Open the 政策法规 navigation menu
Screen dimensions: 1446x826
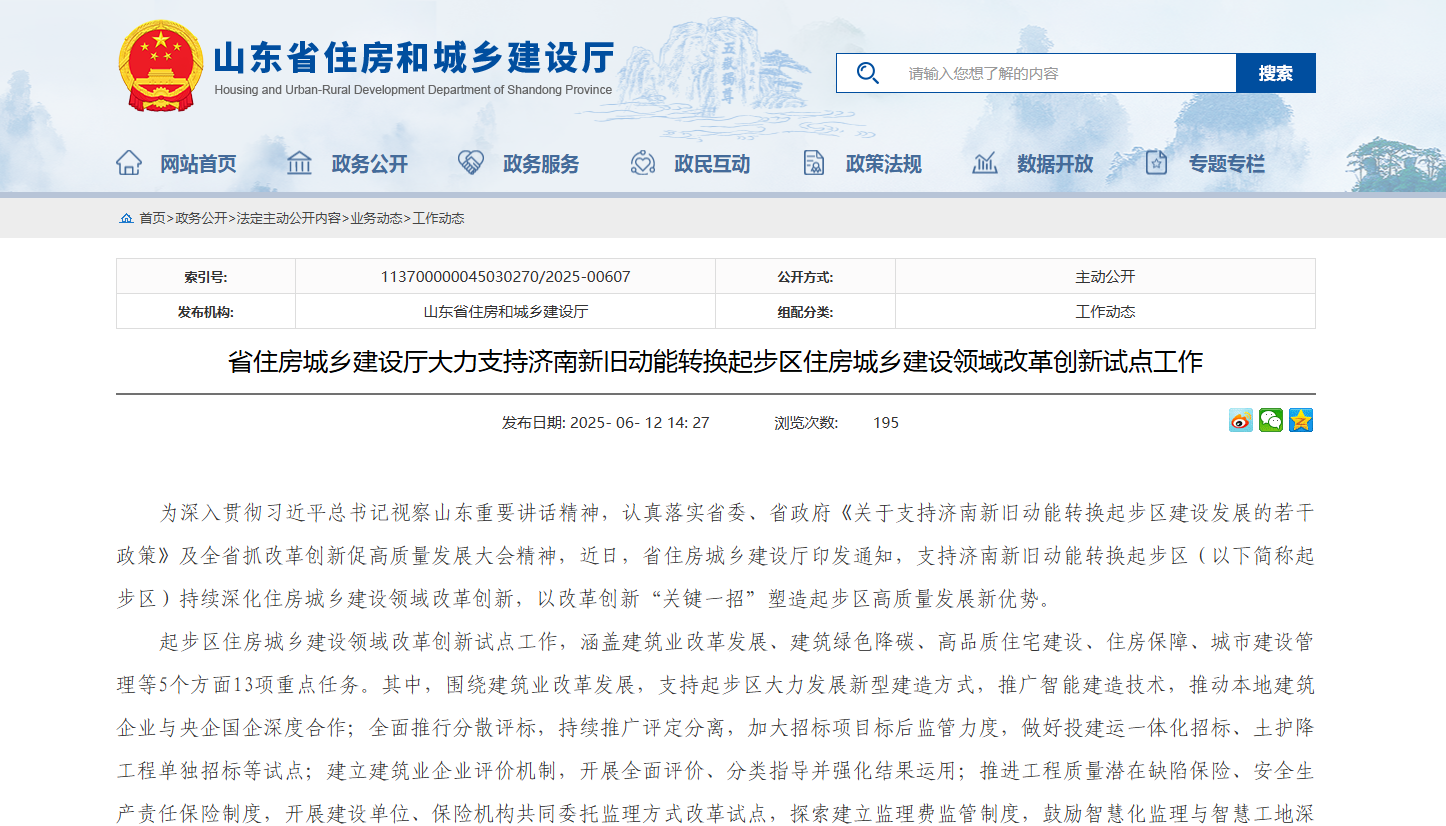pos(883,164)
